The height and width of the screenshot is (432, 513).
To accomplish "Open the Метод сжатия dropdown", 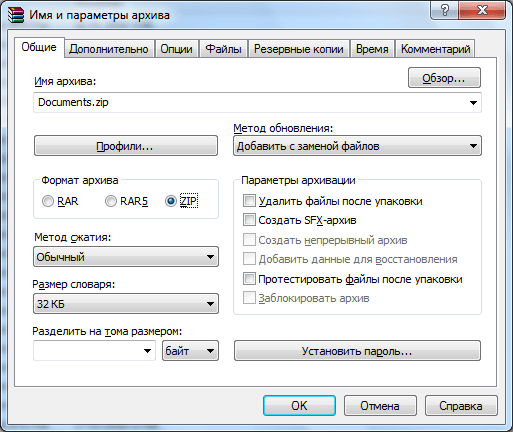I will click(126, 257).
